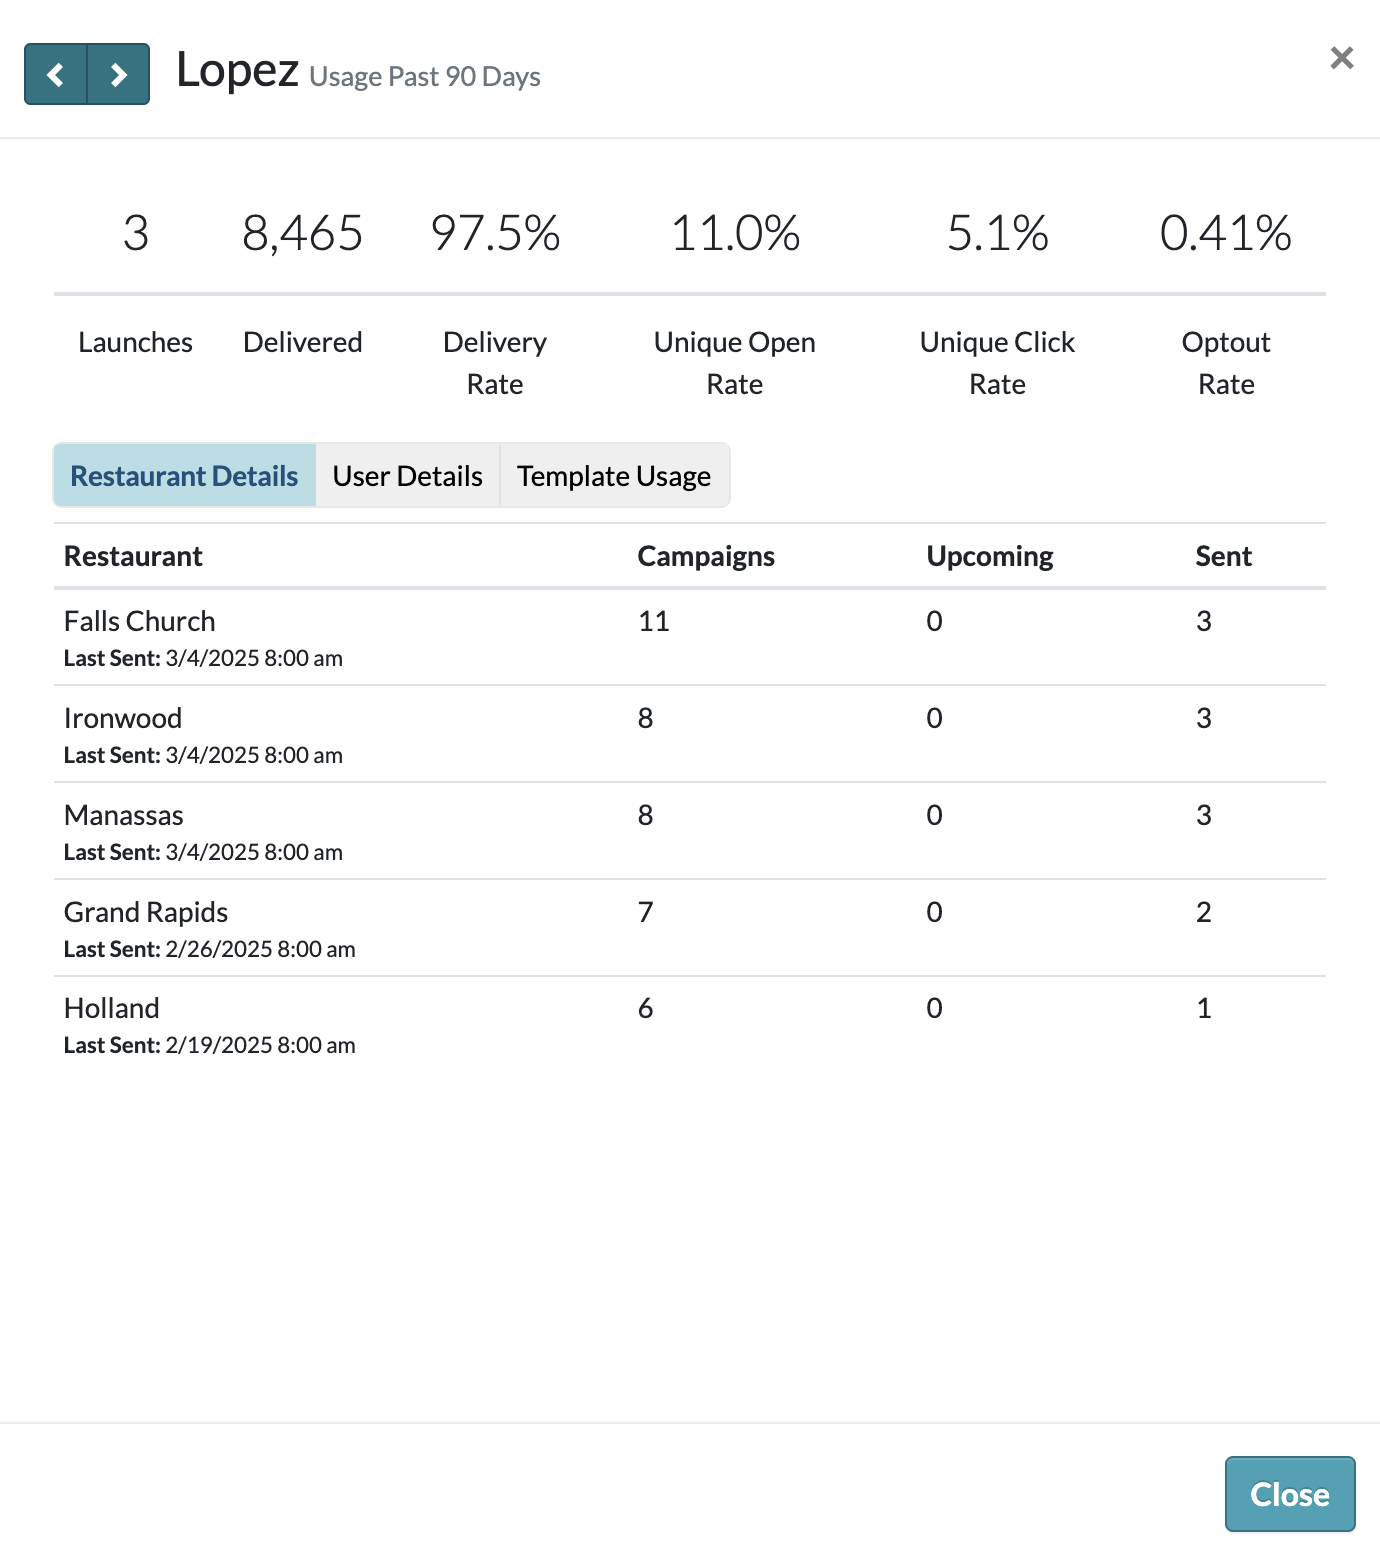Select the Restaurant Details tab
1380x1552 pixels.
point(184,475)
